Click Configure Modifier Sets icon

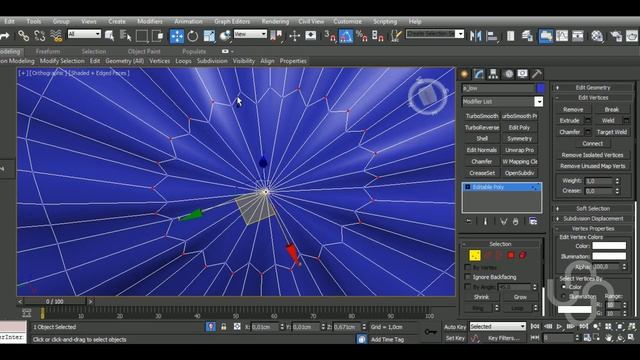coord(533,221)
